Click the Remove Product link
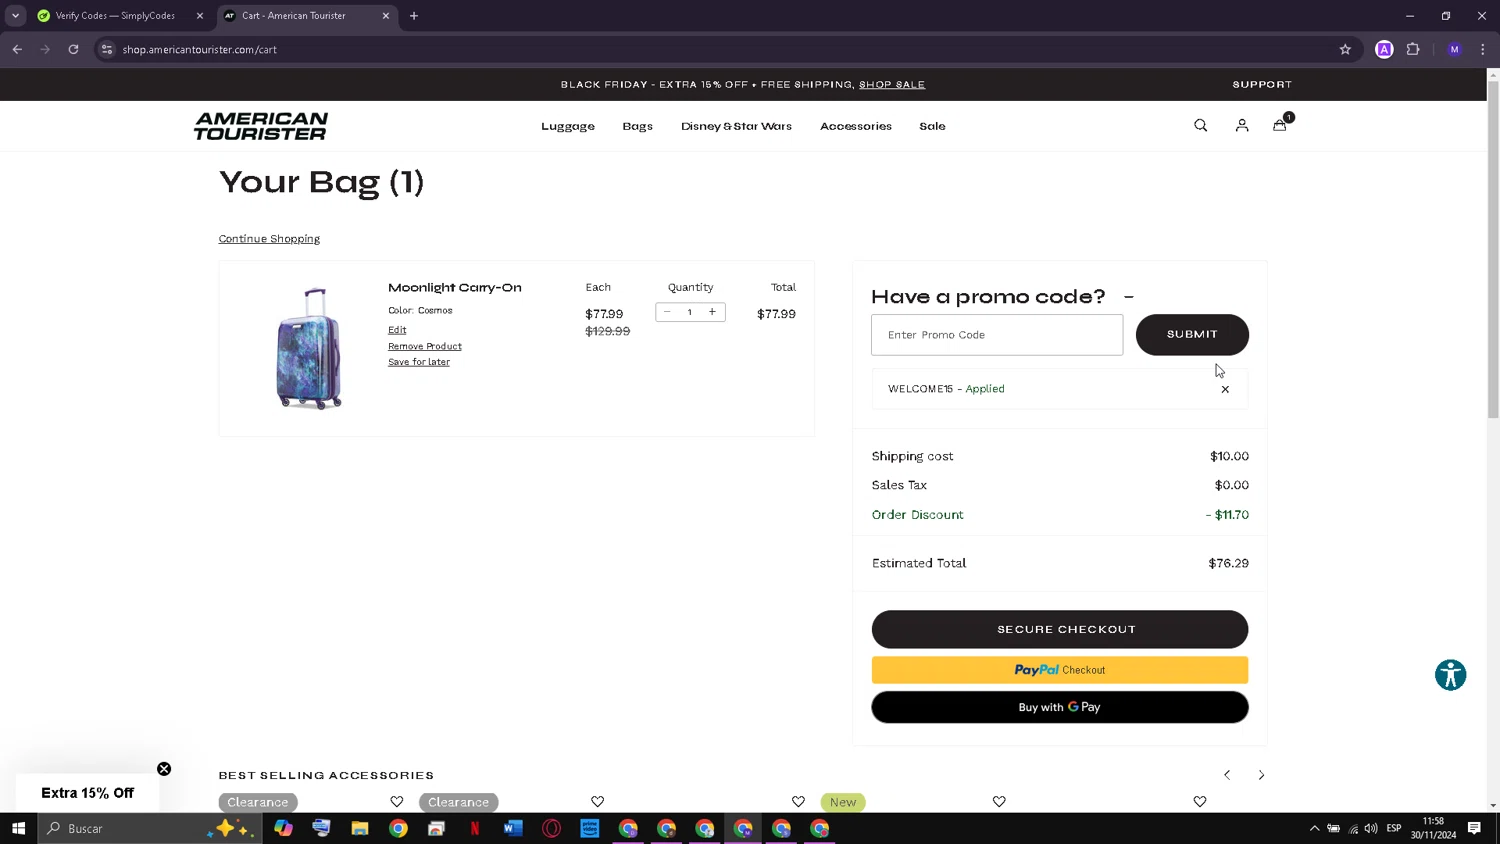Image resolution: width=1500 pixels, height=844 pixels. [425, 346]
